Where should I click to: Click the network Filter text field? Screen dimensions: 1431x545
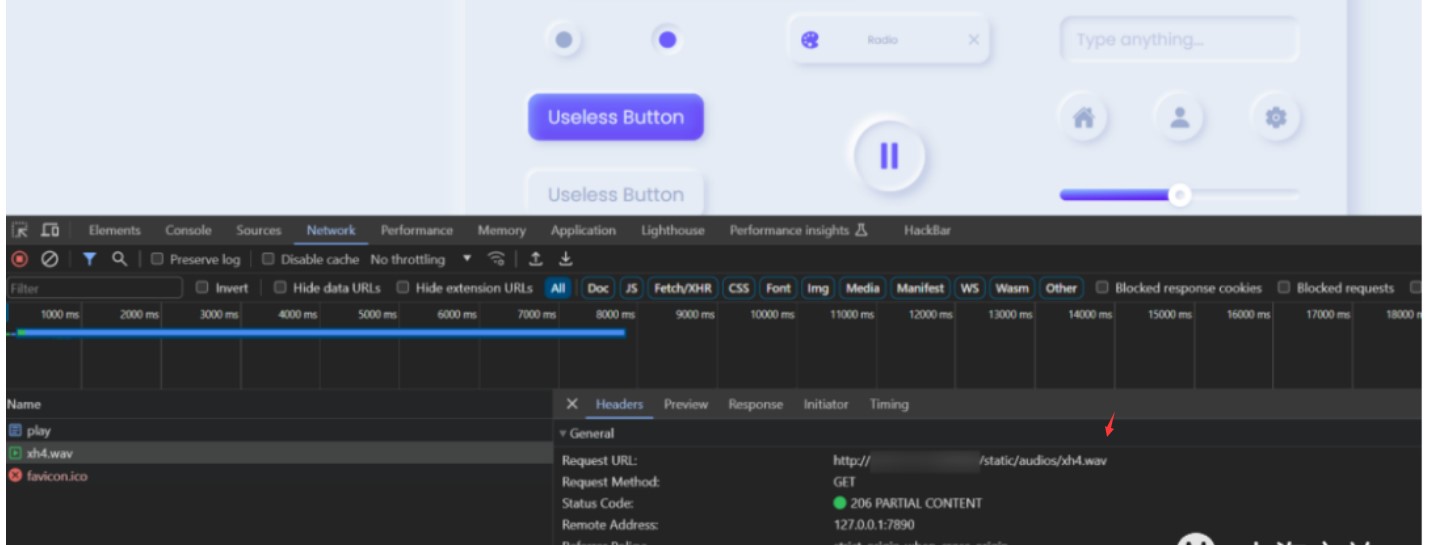[x=94, y=288]
